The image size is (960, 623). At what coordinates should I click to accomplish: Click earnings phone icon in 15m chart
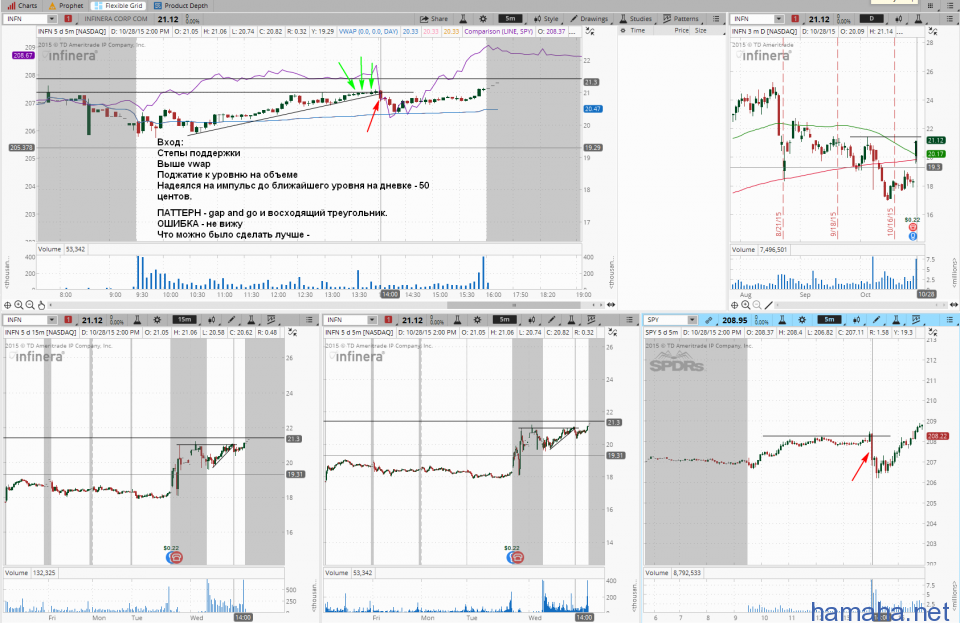click(x=175, y=558)
